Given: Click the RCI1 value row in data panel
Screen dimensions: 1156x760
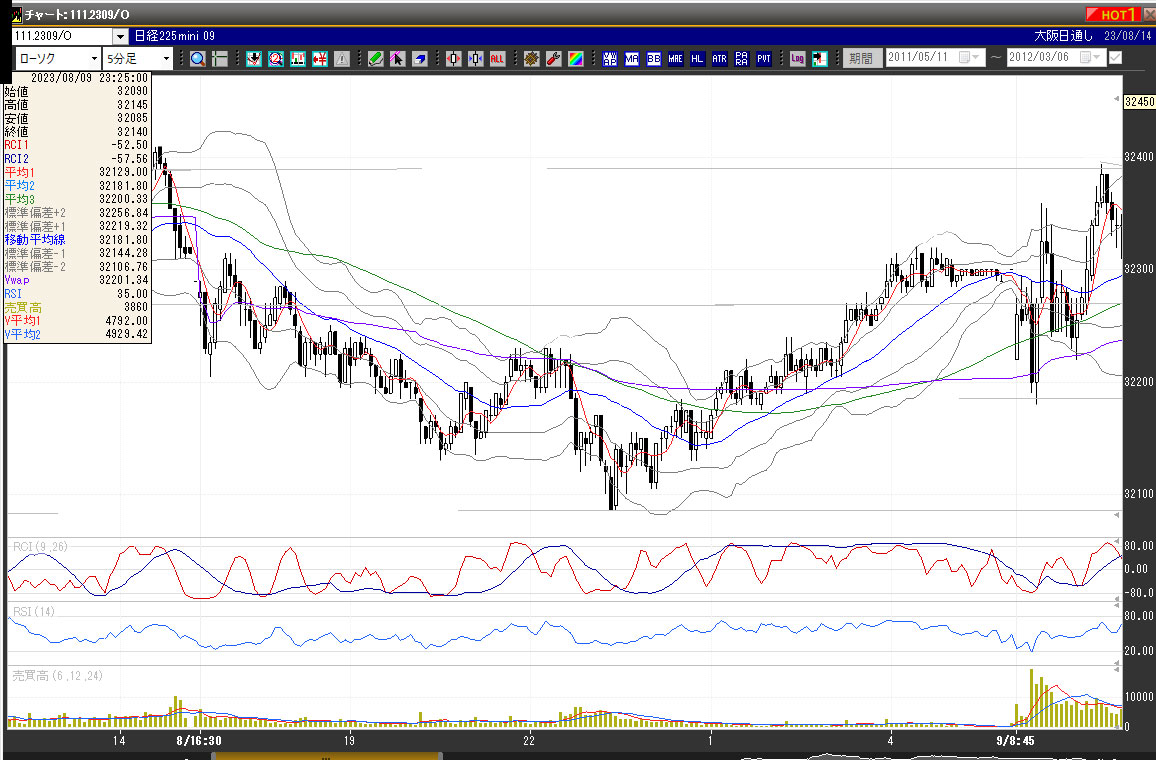Looking at the screenshot, I should click(x=77, y=145).
